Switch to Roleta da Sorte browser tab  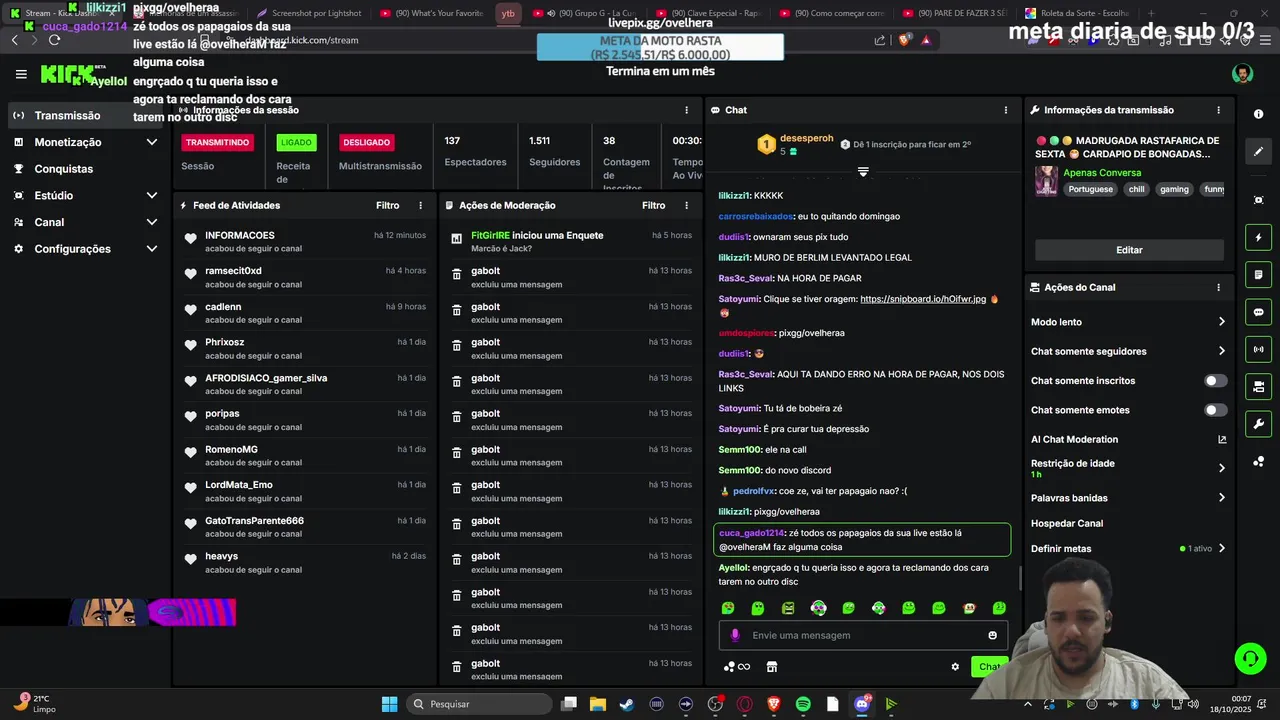click(1084, 13)
